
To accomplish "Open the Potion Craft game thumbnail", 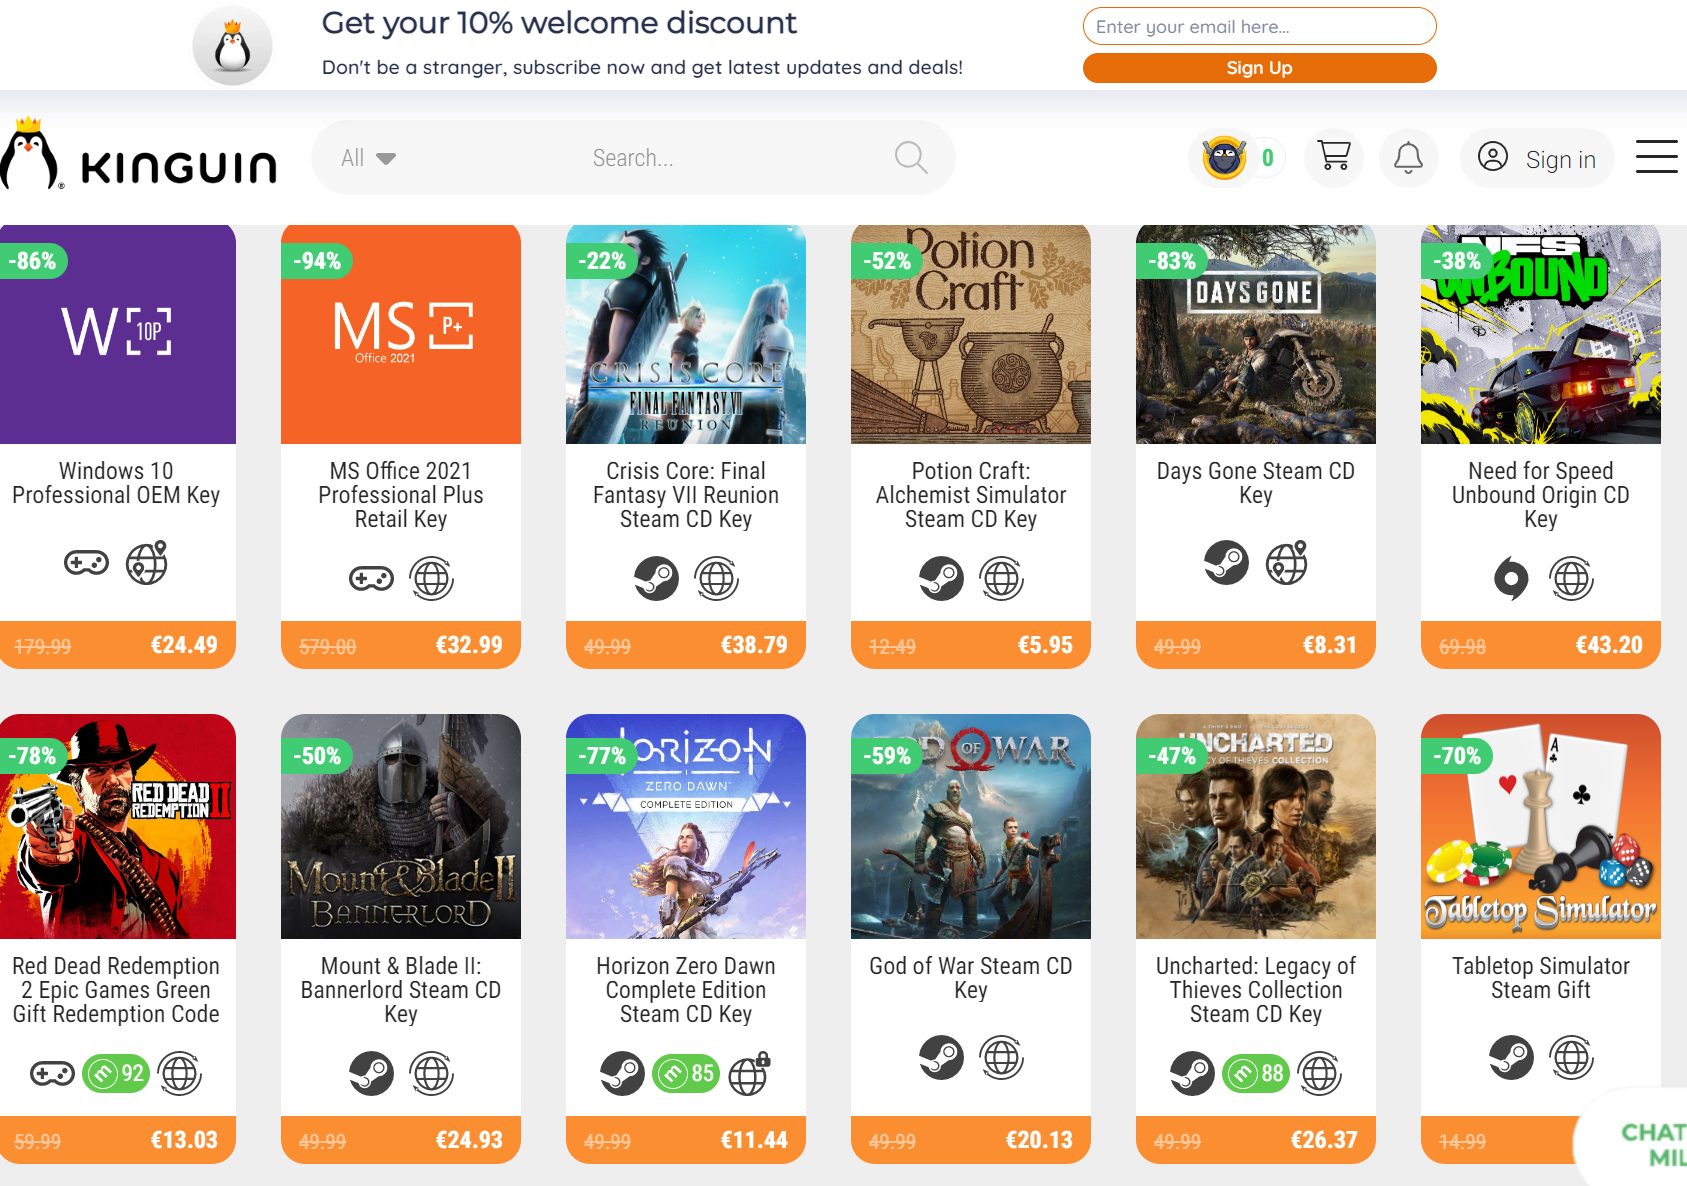I will tap(970, 335).
